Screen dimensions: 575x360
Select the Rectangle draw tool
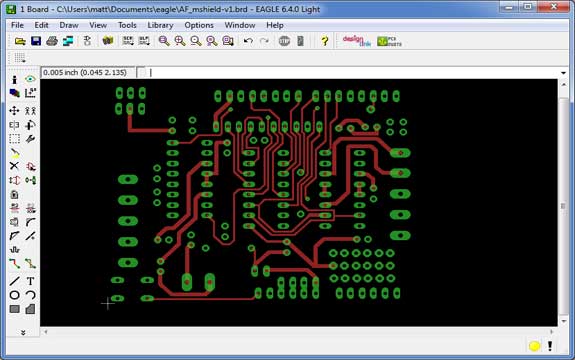(14, 309)
